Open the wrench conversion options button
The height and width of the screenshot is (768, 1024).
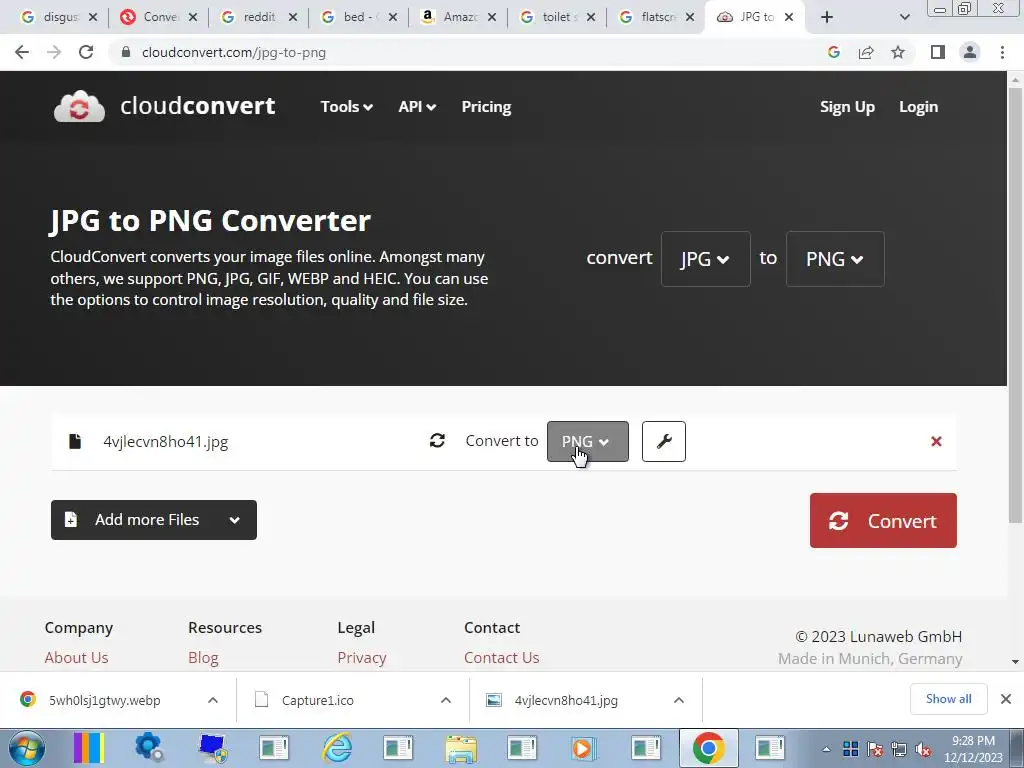[664, 441]
